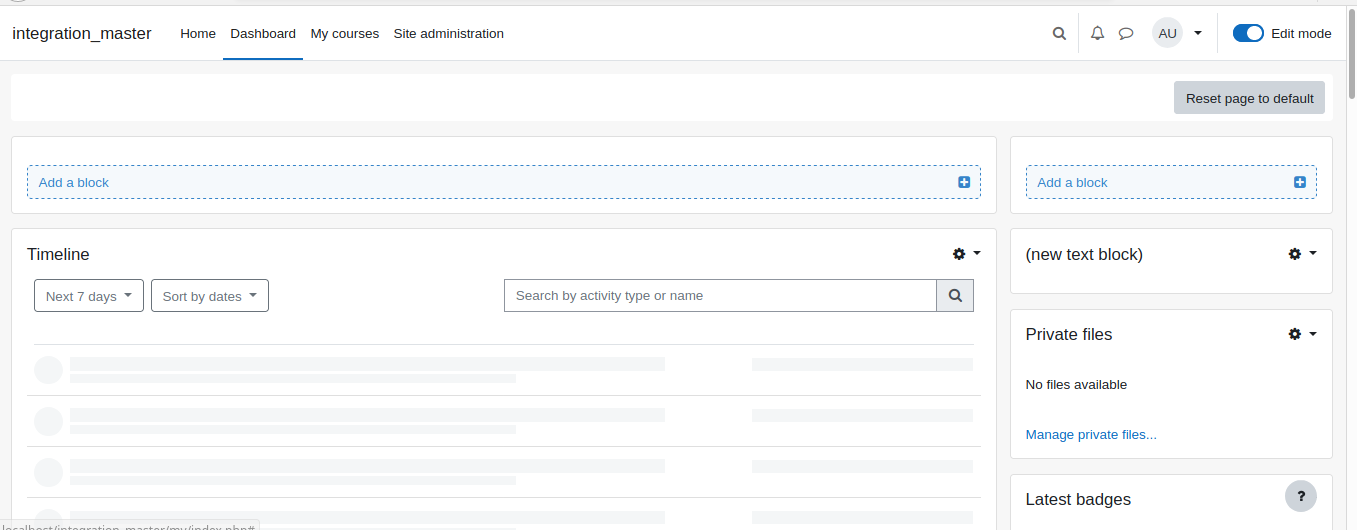Focus the Search by activity type field
The width and height of the screenshot is (1357, 530).
tap(720, 295)
